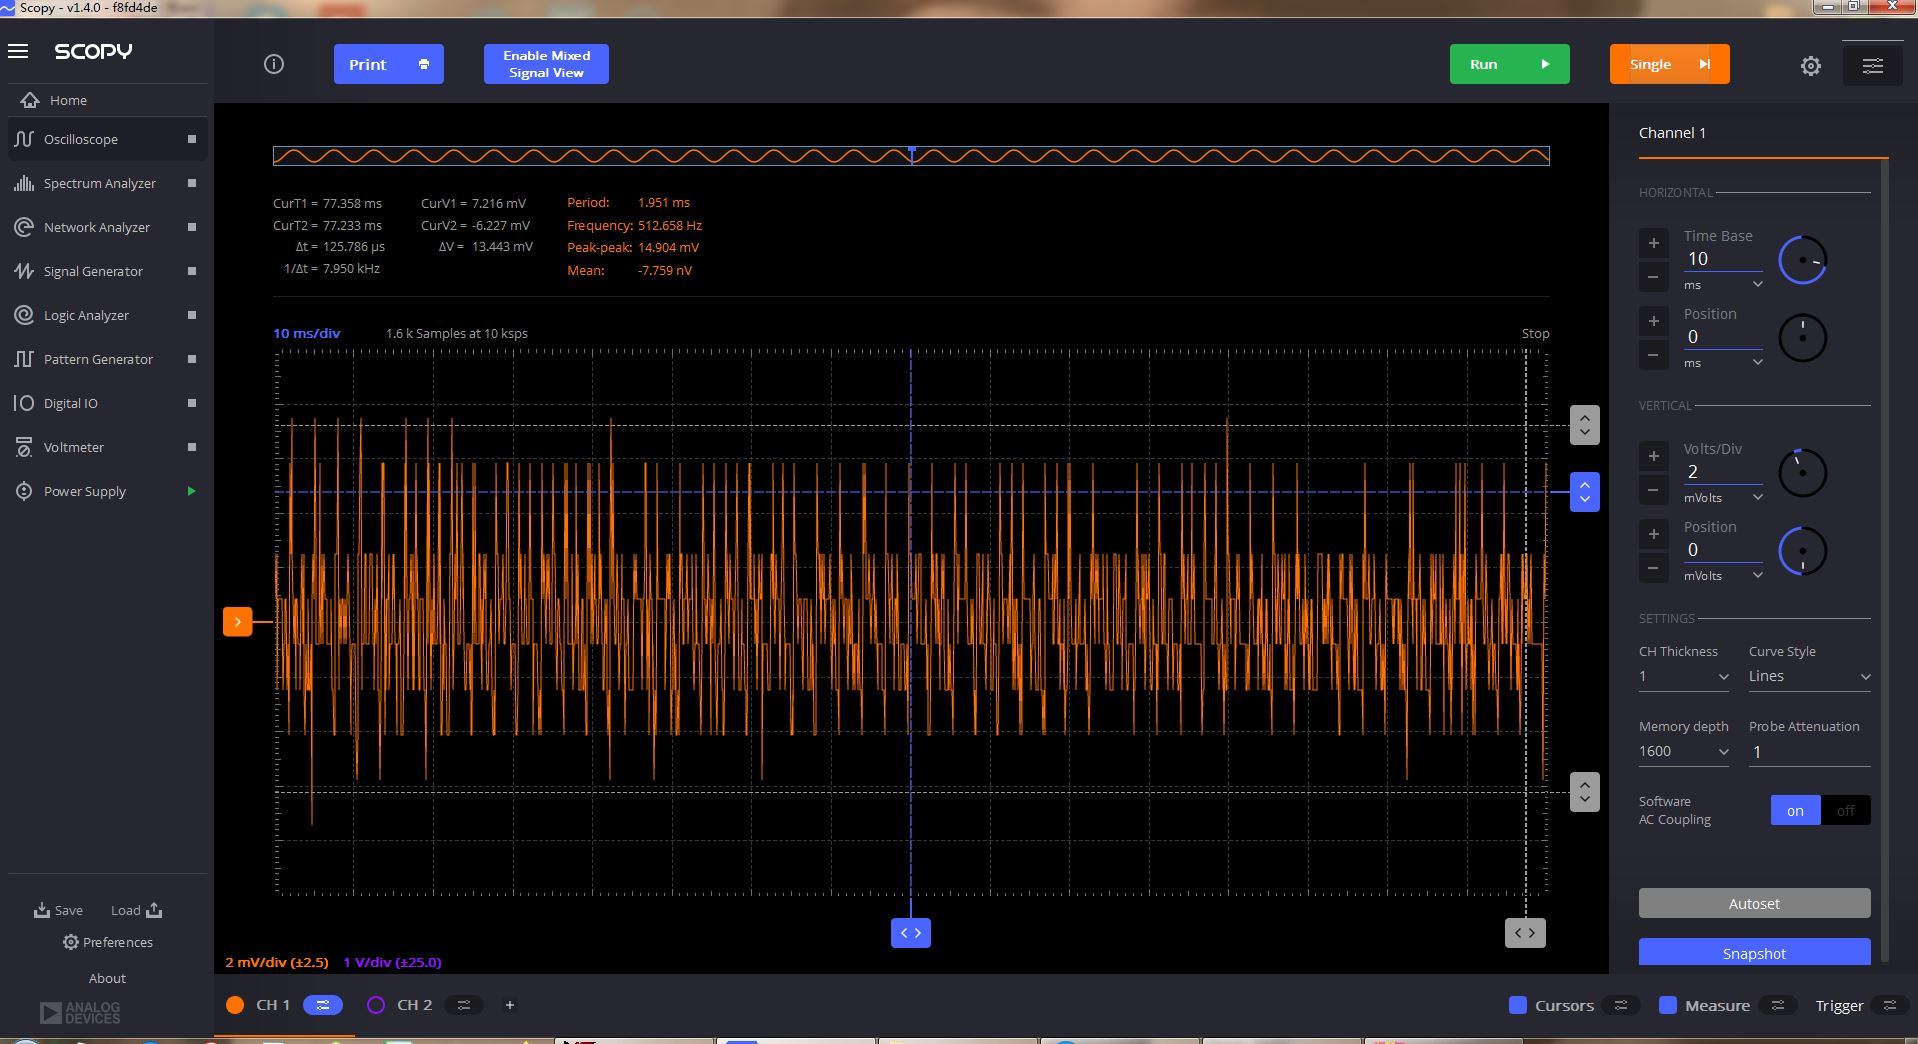Image resolution: width=1918 pixels, height=1044 pixels.
Task: Click the Autoset button
Action: (x=1754, y=903)
